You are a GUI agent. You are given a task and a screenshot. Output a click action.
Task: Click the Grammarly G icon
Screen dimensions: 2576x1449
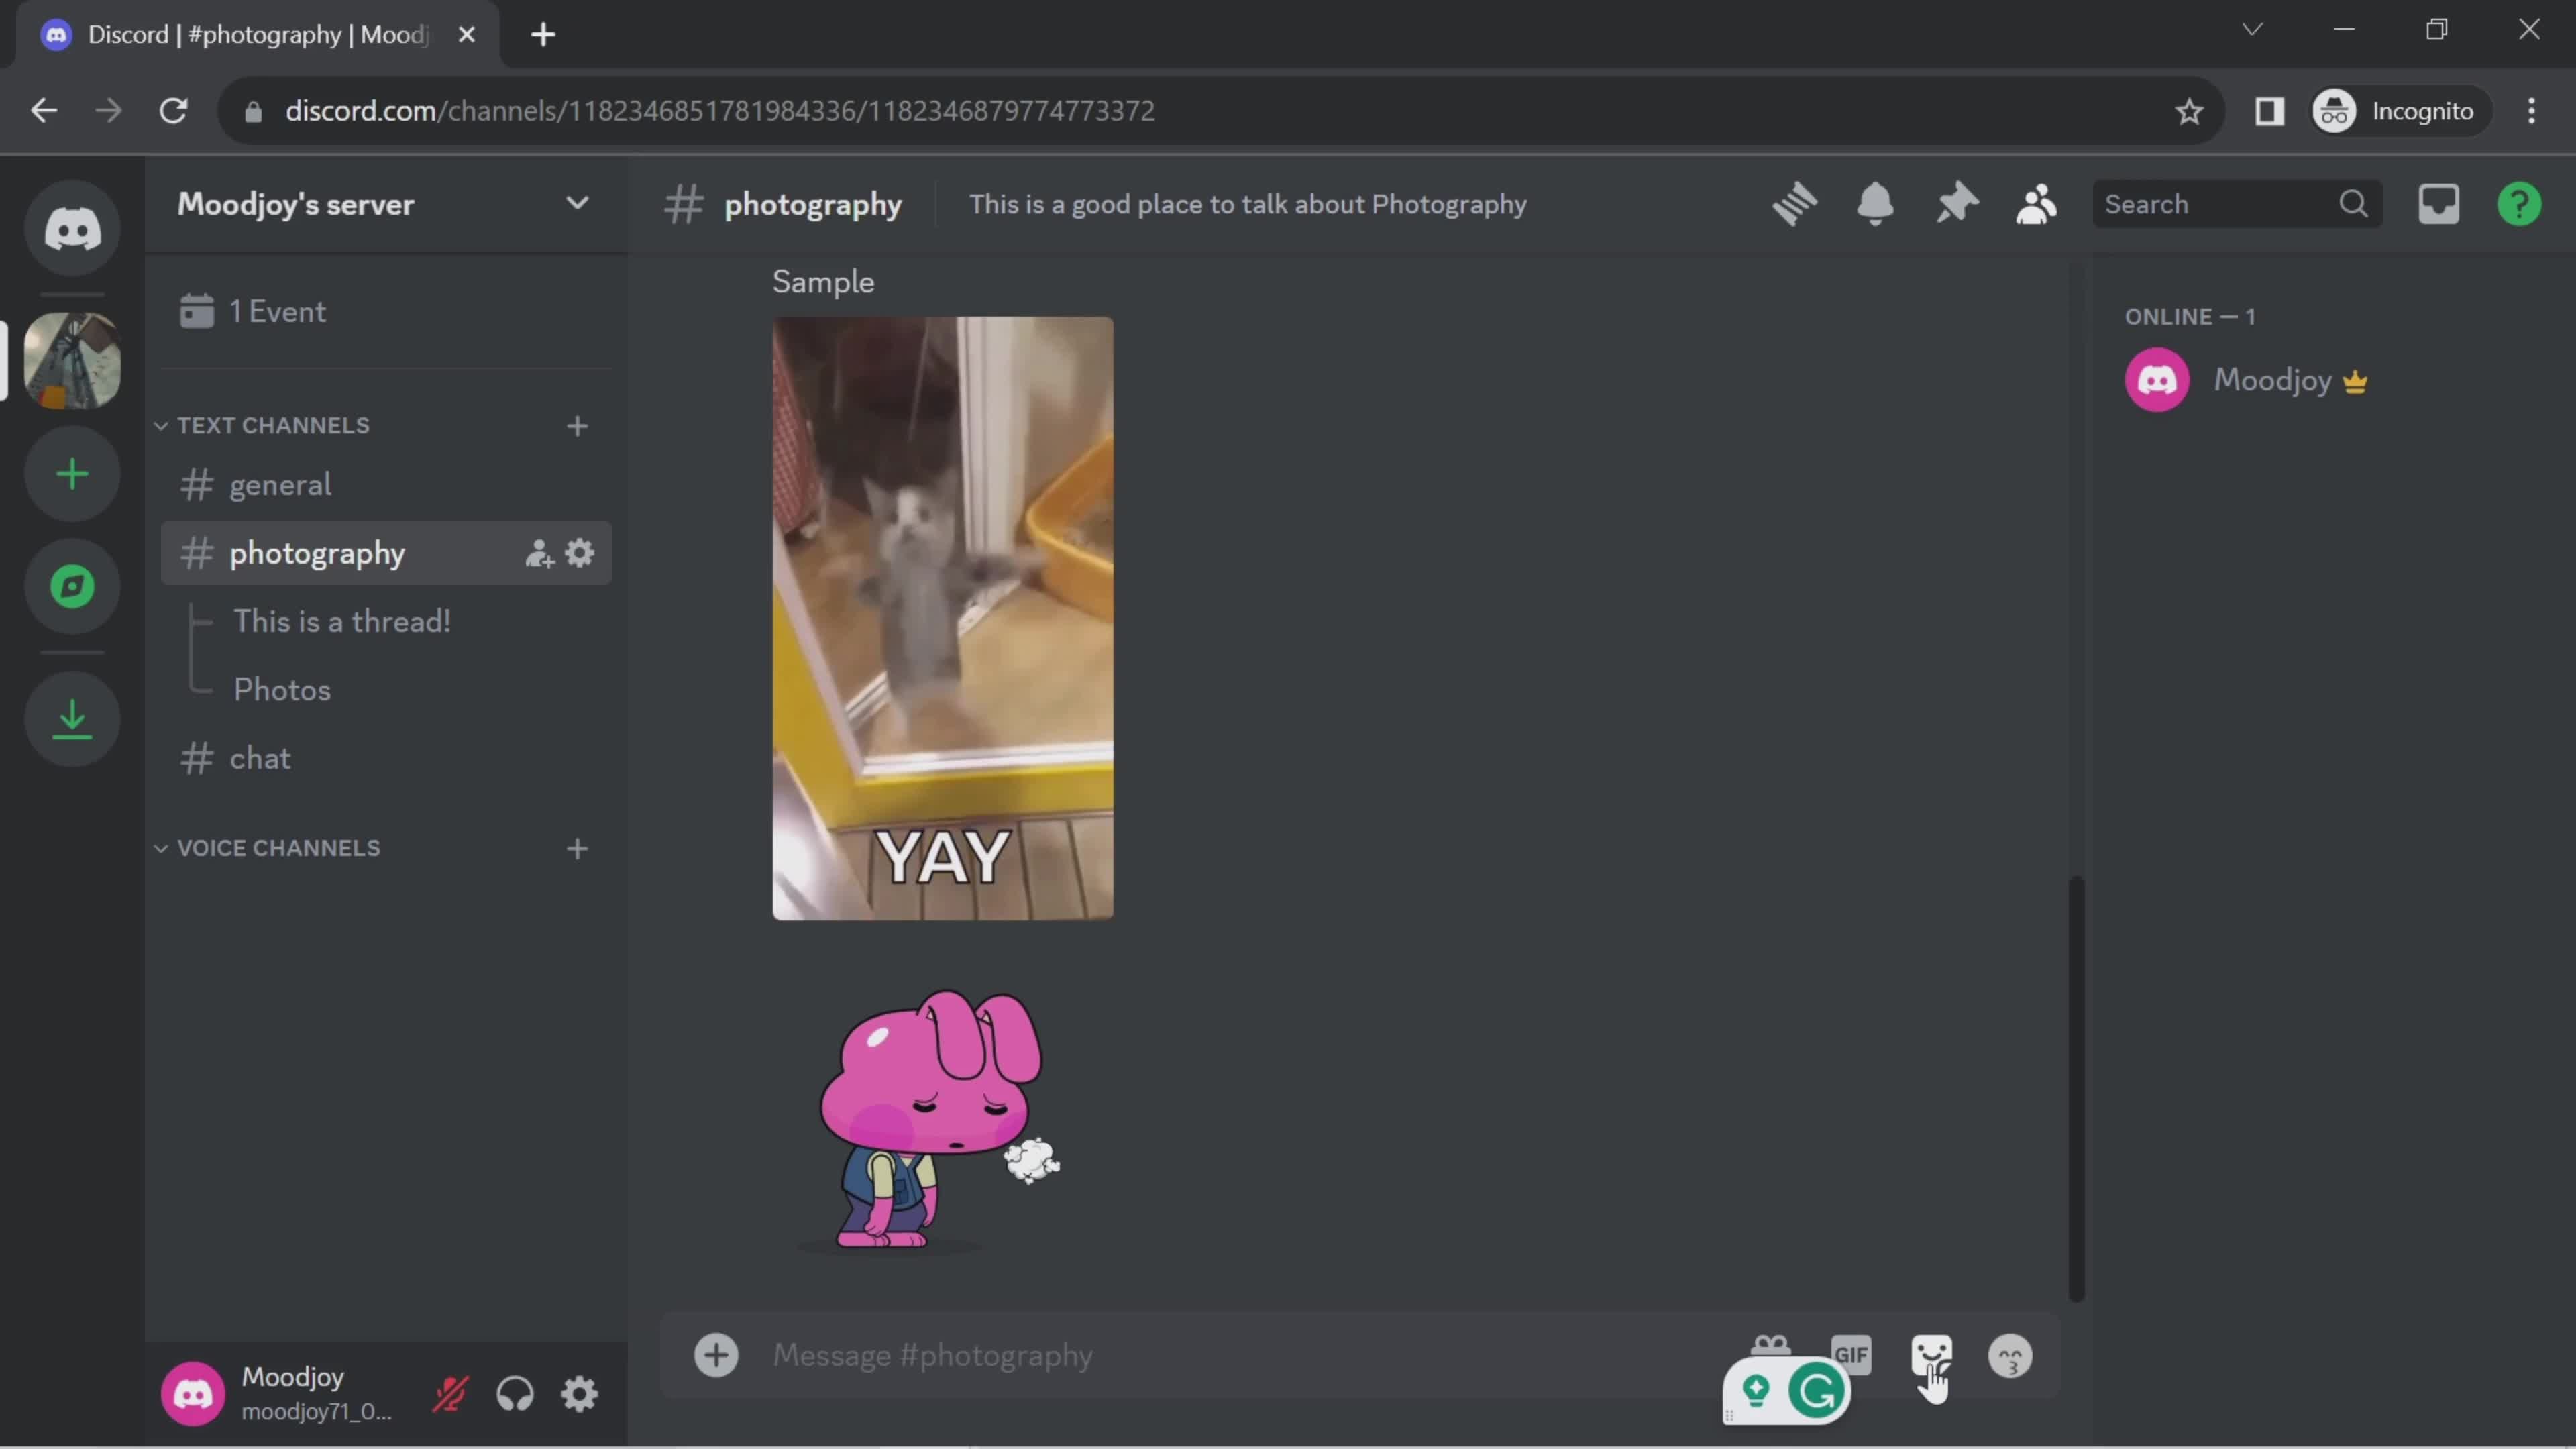1816,1391
